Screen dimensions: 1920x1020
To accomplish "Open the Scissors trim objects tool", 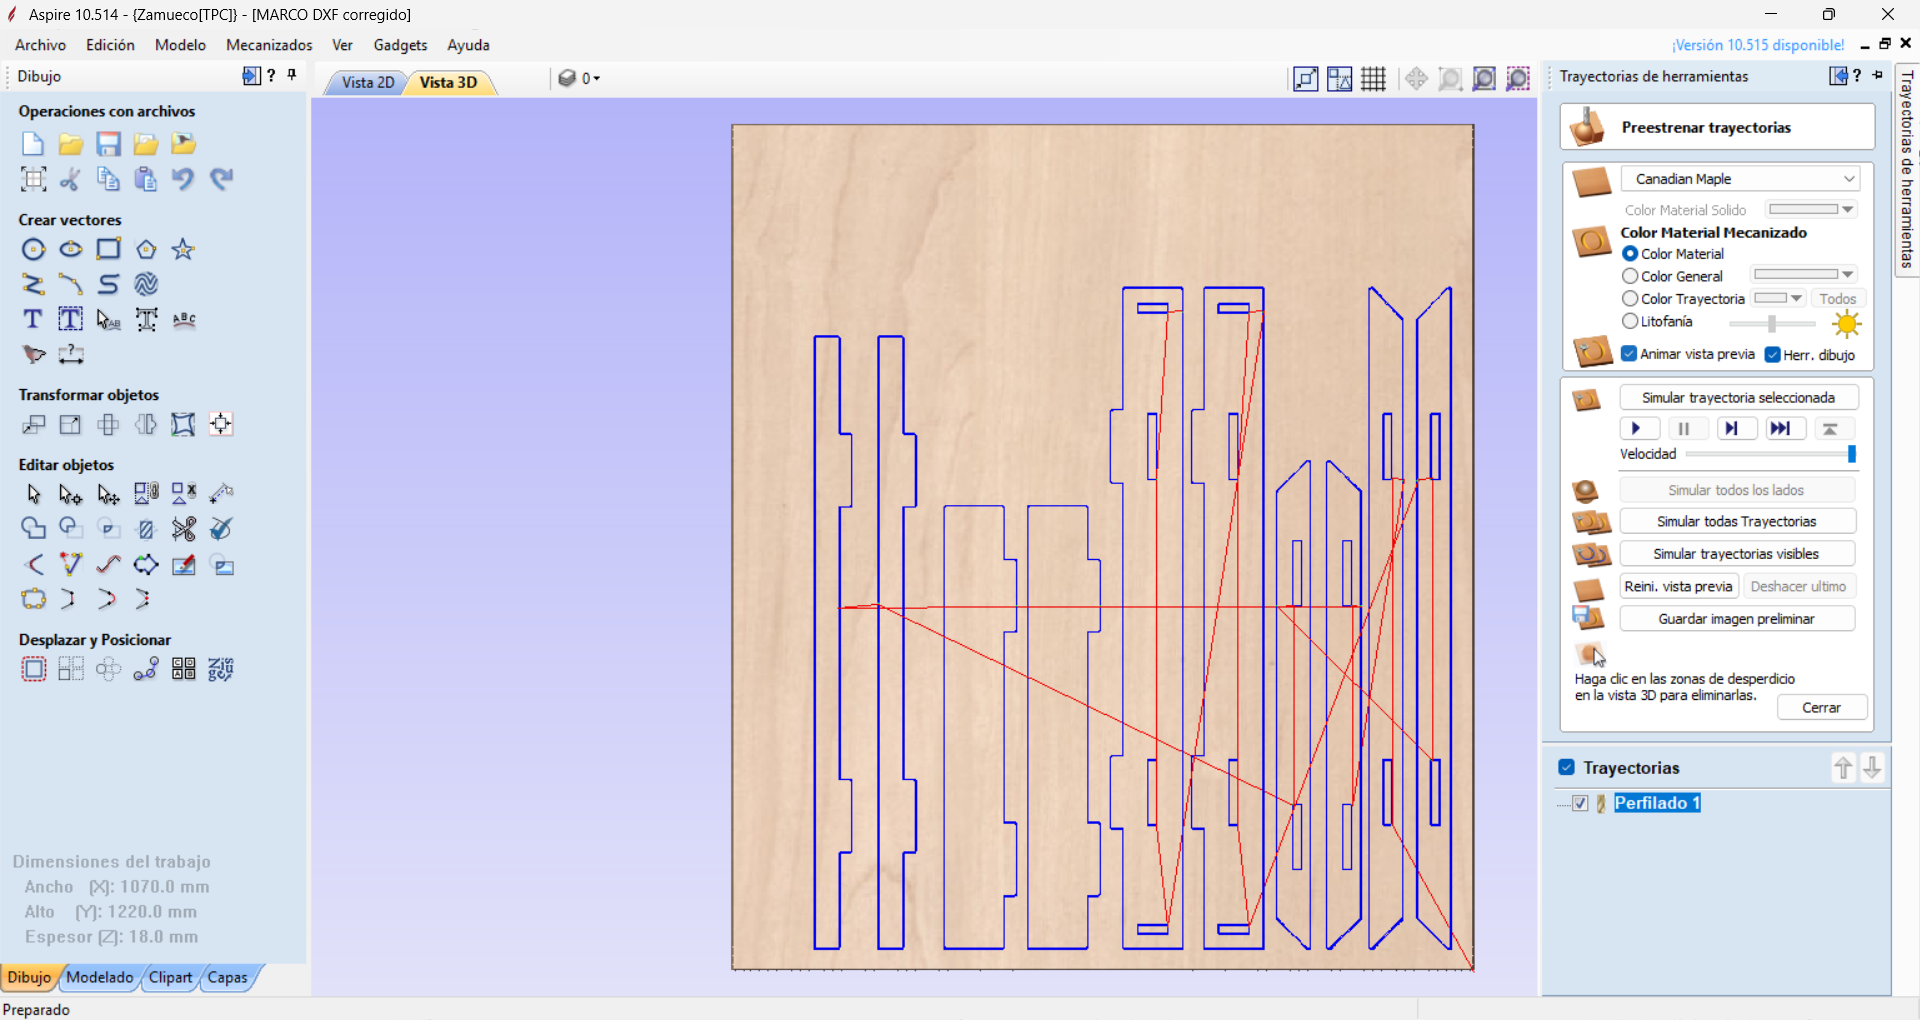I will click(184, 529).
